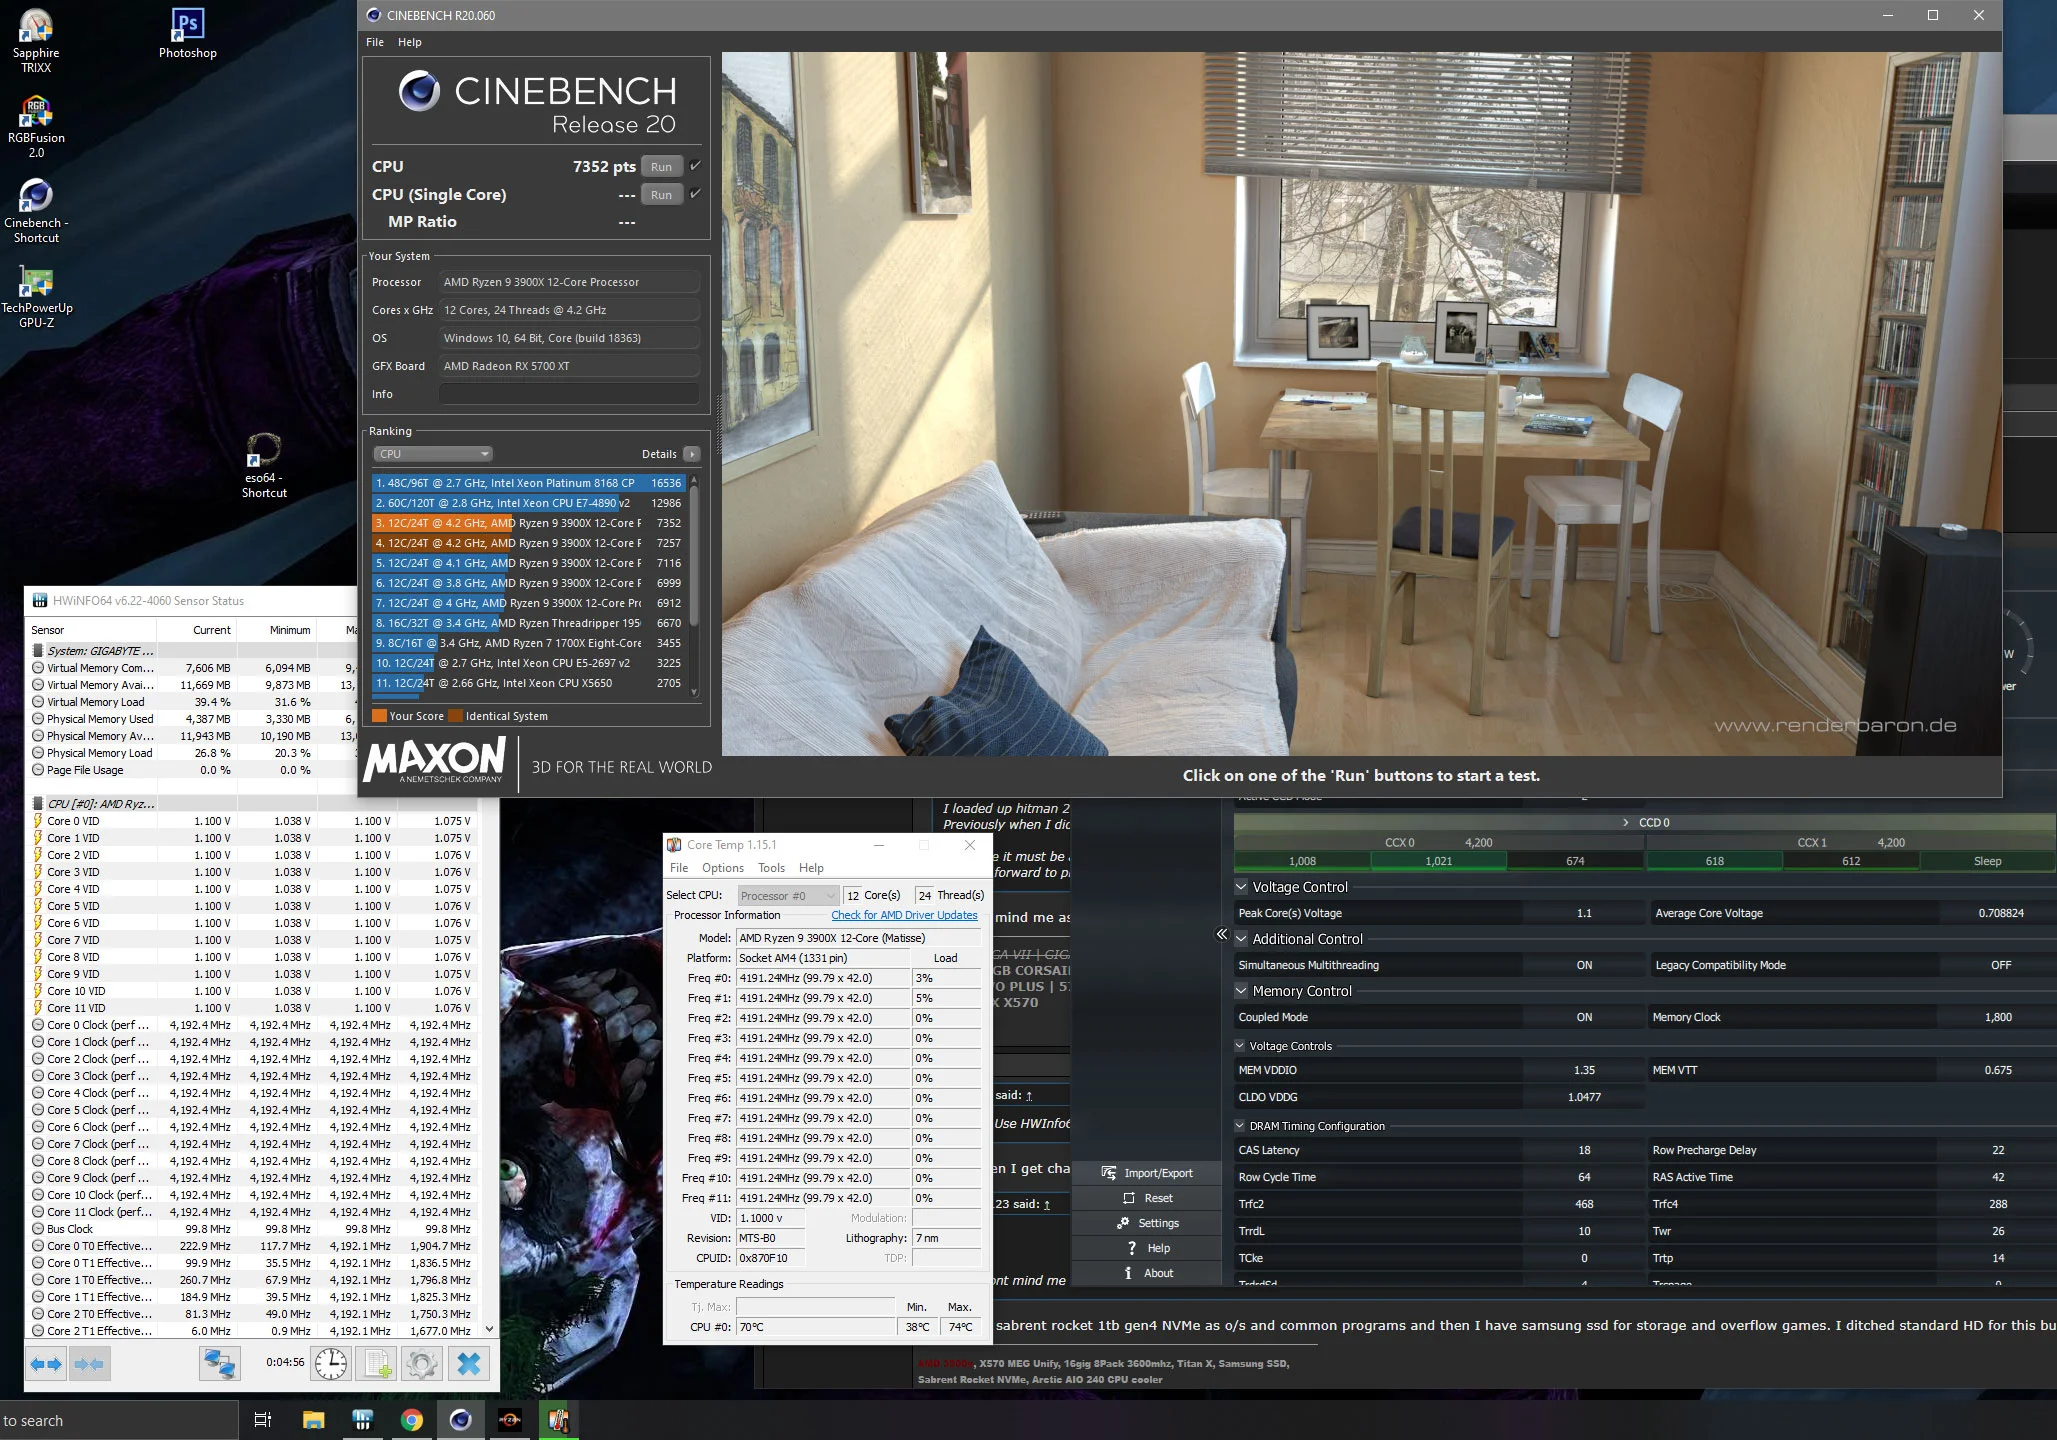
Task: Open the Photoshop desktop icon
Action: coord(187,34)
